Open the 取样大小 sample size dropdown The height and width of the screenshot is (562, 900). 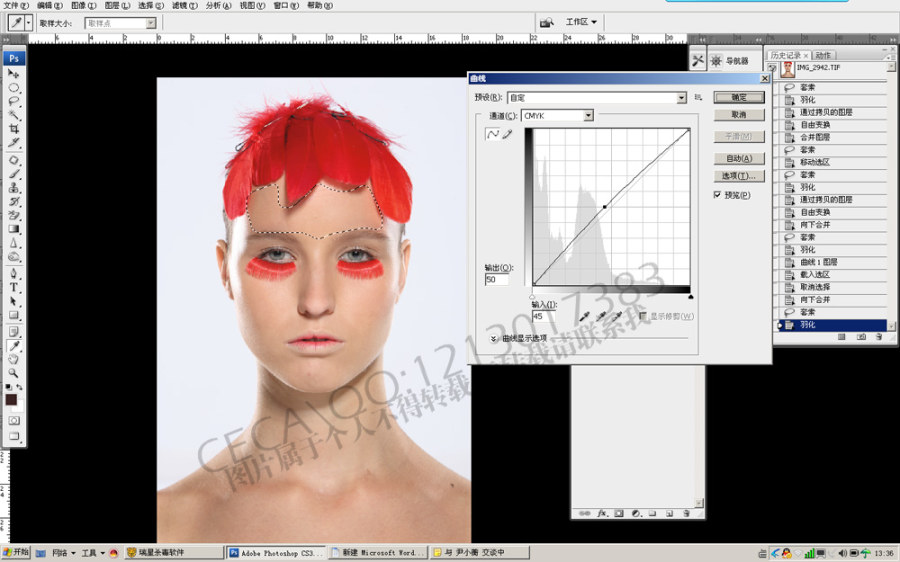[121, 23]
